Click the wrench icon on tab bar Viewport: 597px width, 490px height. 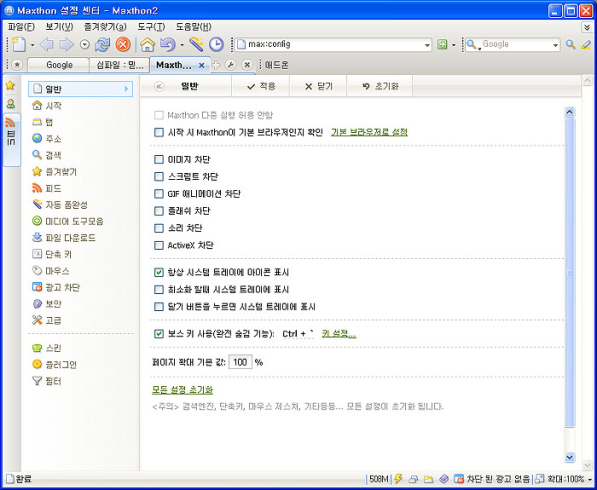230,65
